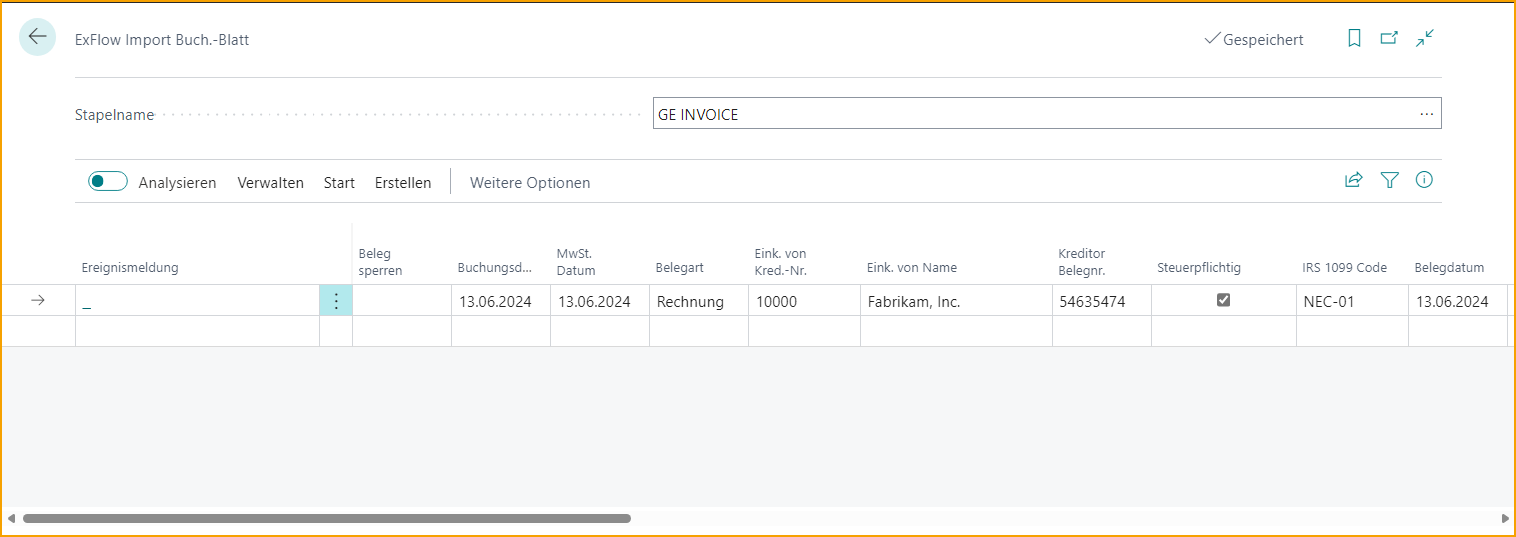Open row options three-dot menu

click(336, 301)
